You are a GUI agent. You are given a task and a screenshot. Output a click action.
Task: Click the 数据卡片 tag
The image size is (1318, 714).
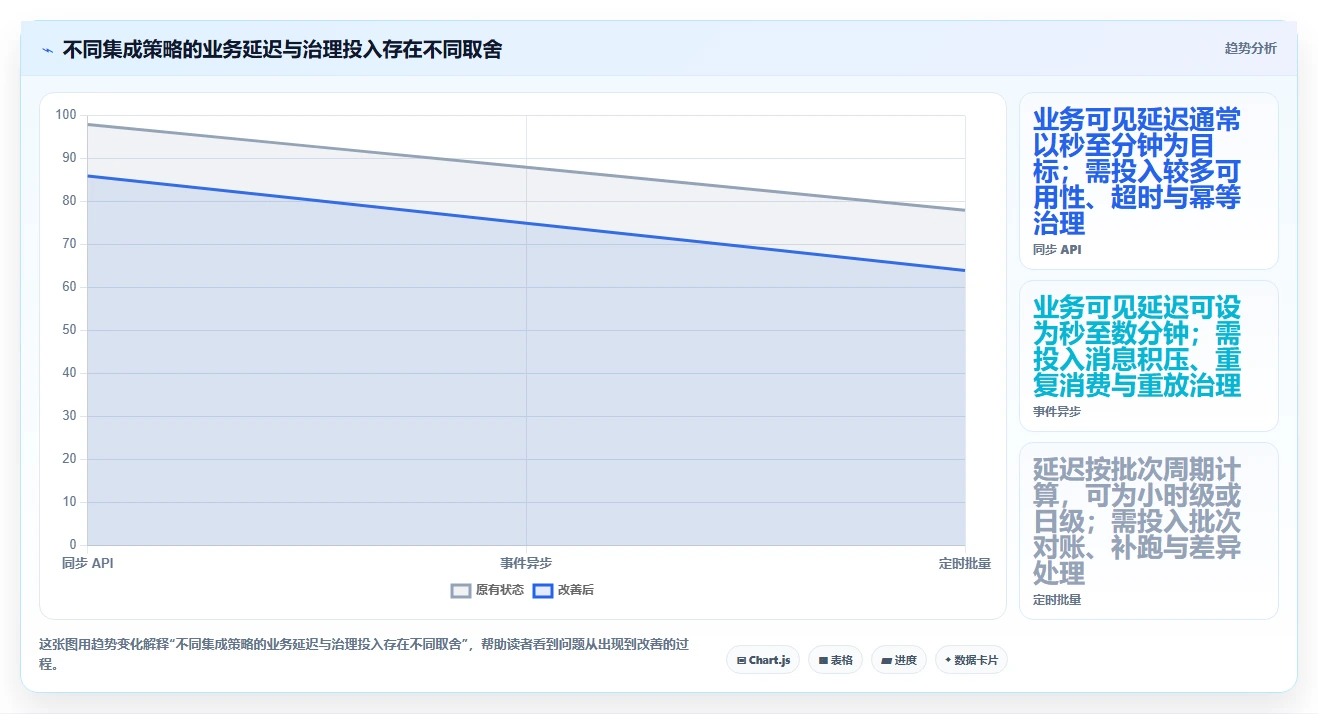971,660
